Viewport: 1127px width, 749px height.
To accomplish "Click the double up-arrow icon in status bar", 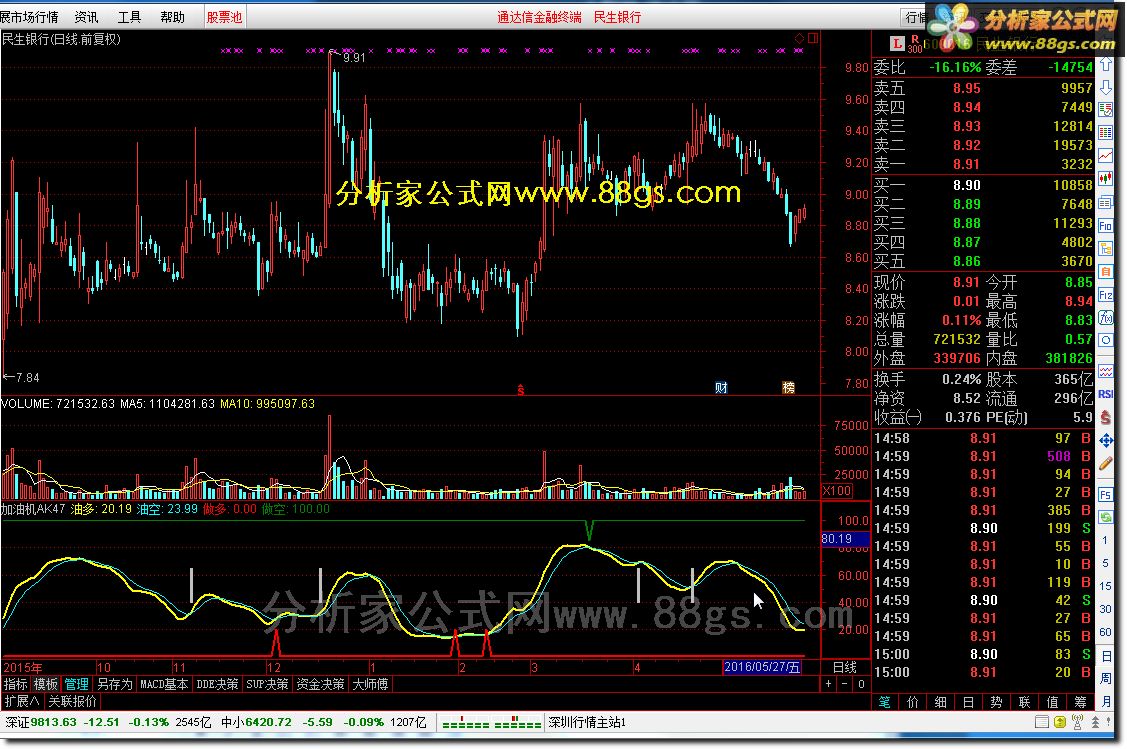I will (x=1095, y=722).
